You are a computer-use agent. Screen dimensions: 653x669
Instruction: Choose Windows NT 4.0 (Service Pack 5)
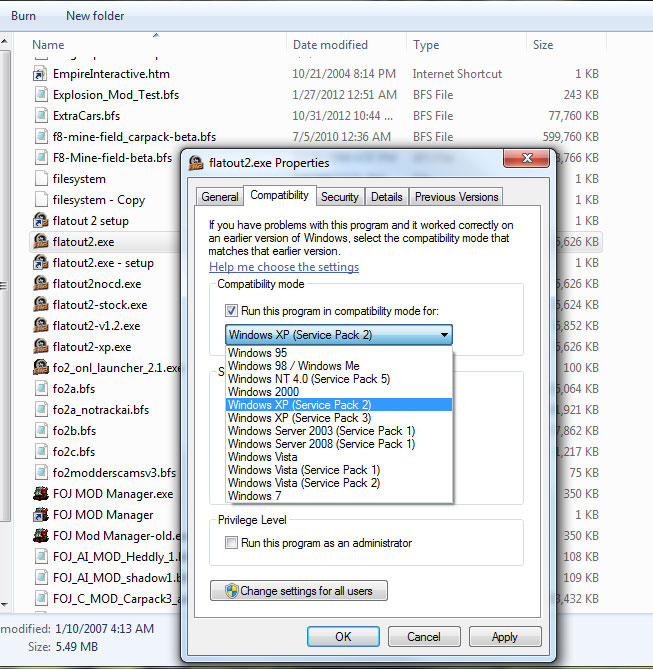pos(338,379)
